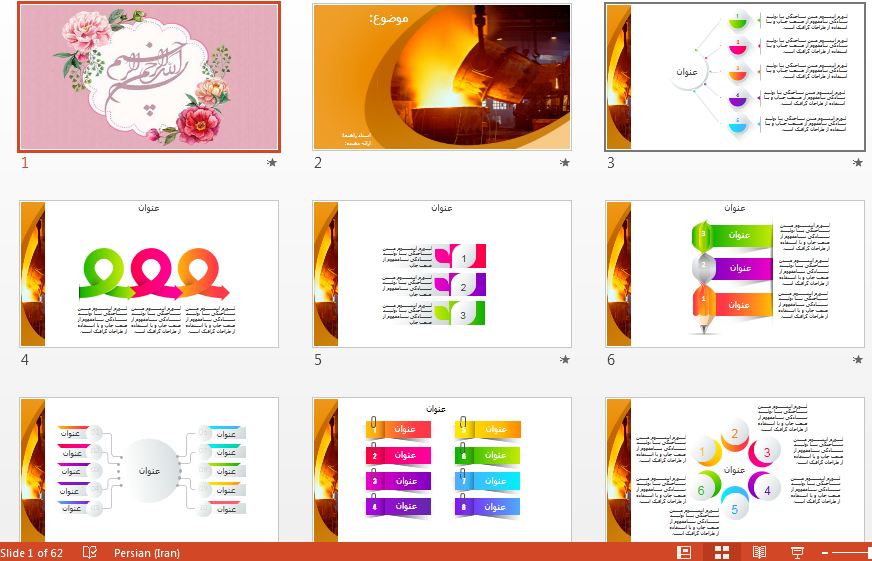Preview the transition star for slide 2
The image size is (872, 561).
tap(565, 162)
